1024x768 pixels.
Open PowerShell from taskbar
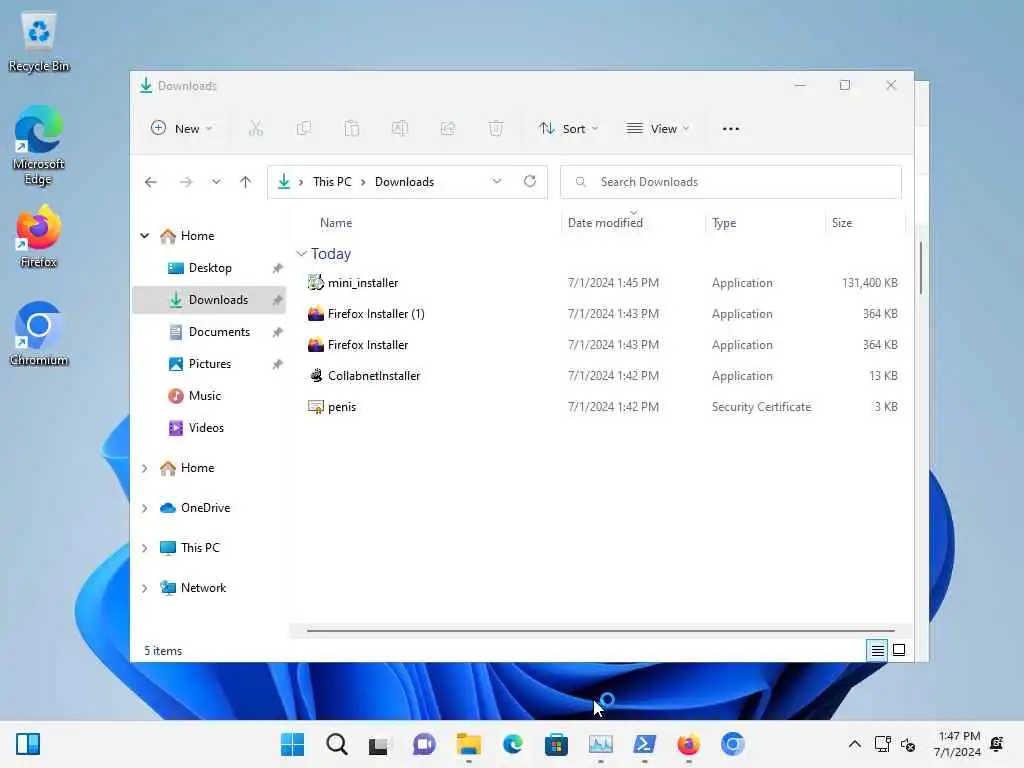coord(645,744)
